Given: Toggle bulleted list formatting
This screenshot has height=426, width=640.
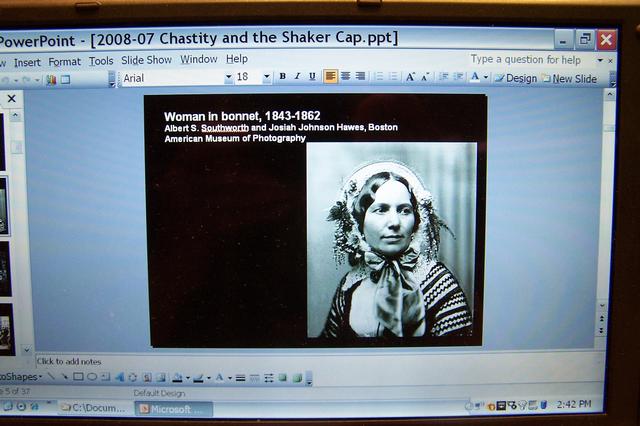Looking at the screenshot, I should click(x=393, y=77).
